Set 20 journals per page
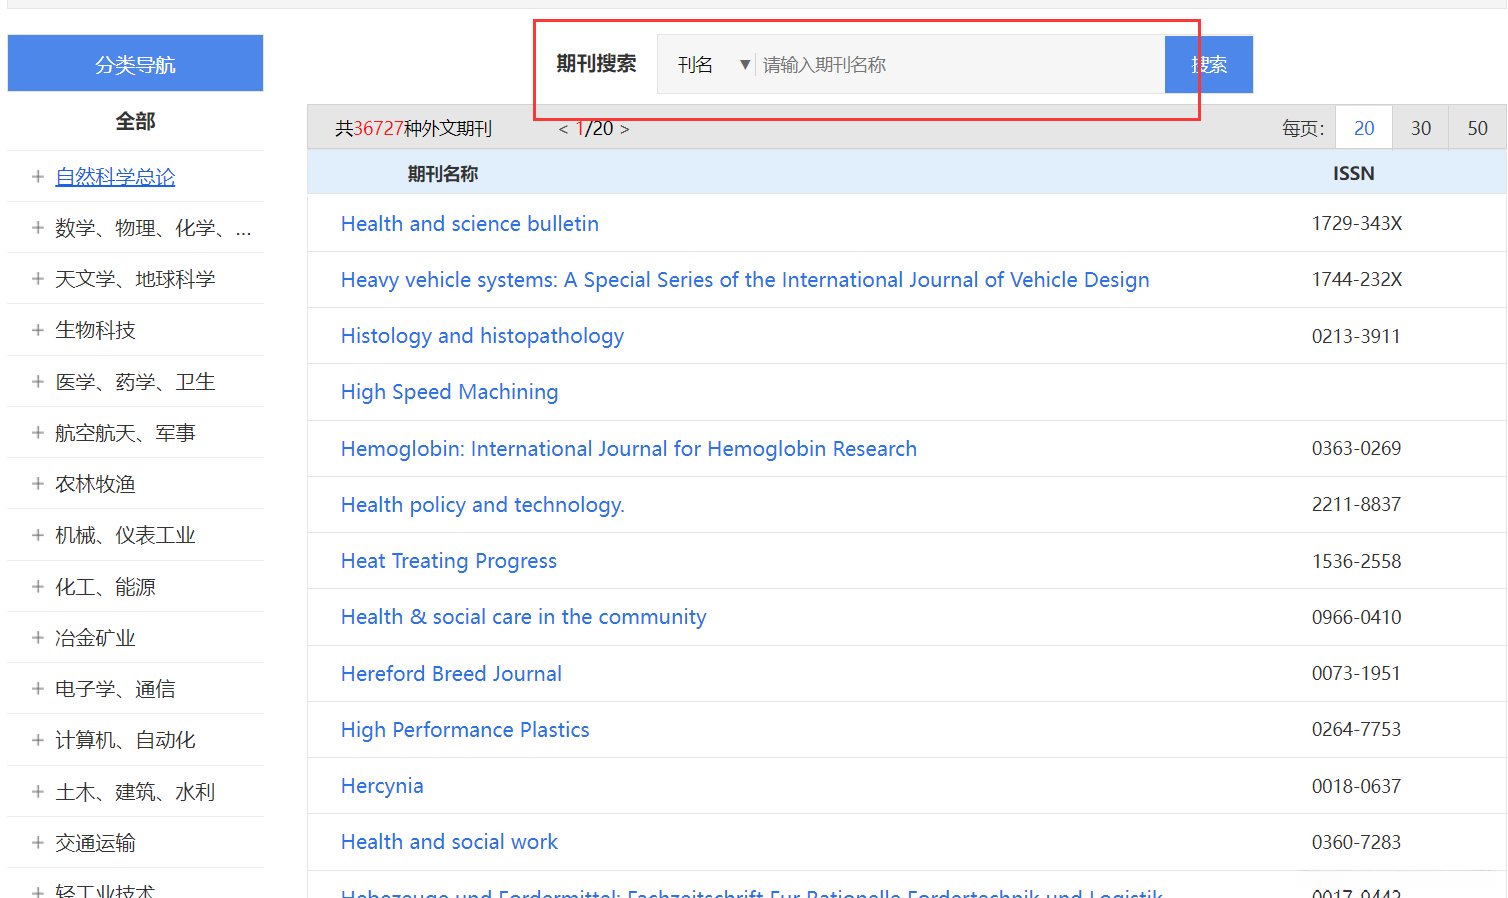1508x898 pixels. [x=1364, y=128]
